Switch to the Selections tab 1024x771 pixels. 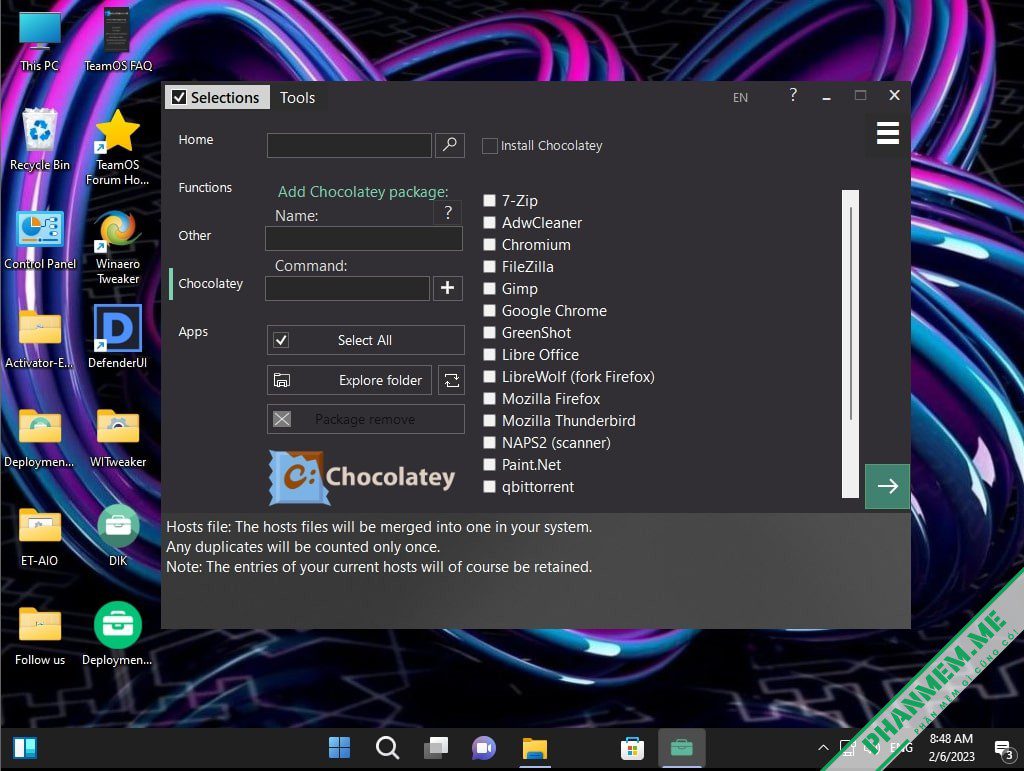pyautogui.click(x=217, y=97)
